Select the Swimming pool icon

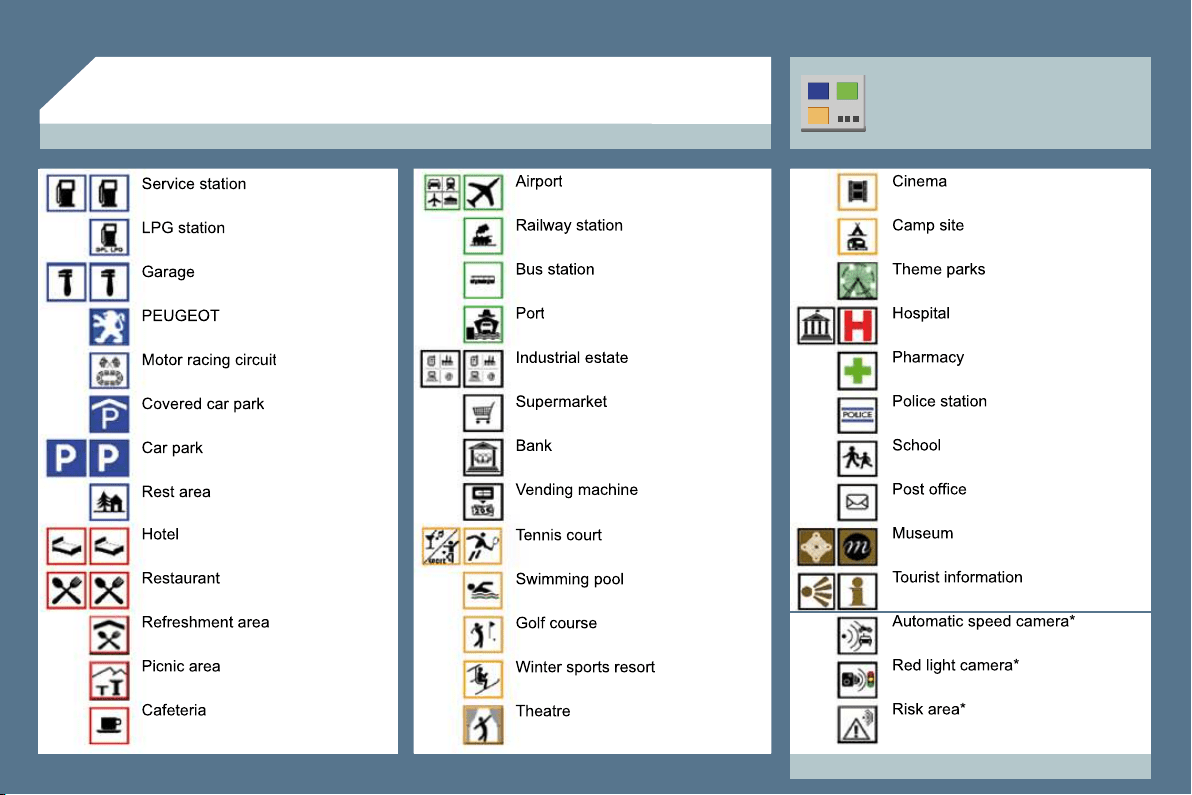point(483,591)
